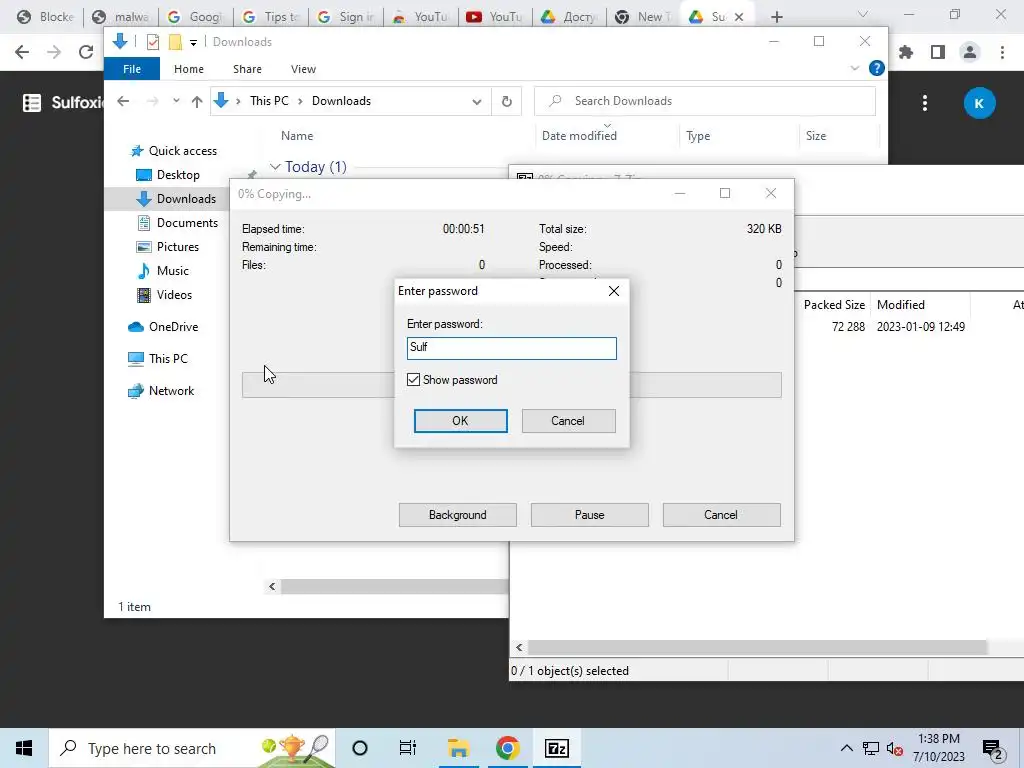The height and width of the screenshot is (768, 1024).
Task: Sort 7-Zip list by Modified column
Action: [901, 305]
